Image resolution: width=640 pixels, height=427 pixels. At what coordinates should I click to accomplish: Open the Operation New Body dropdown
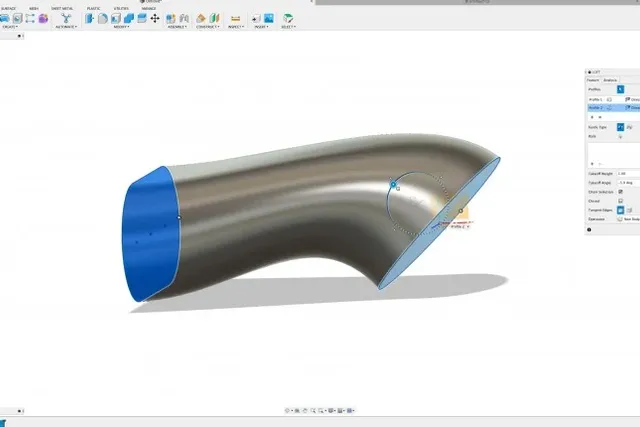pyautogui.click(x=629, y=219)
